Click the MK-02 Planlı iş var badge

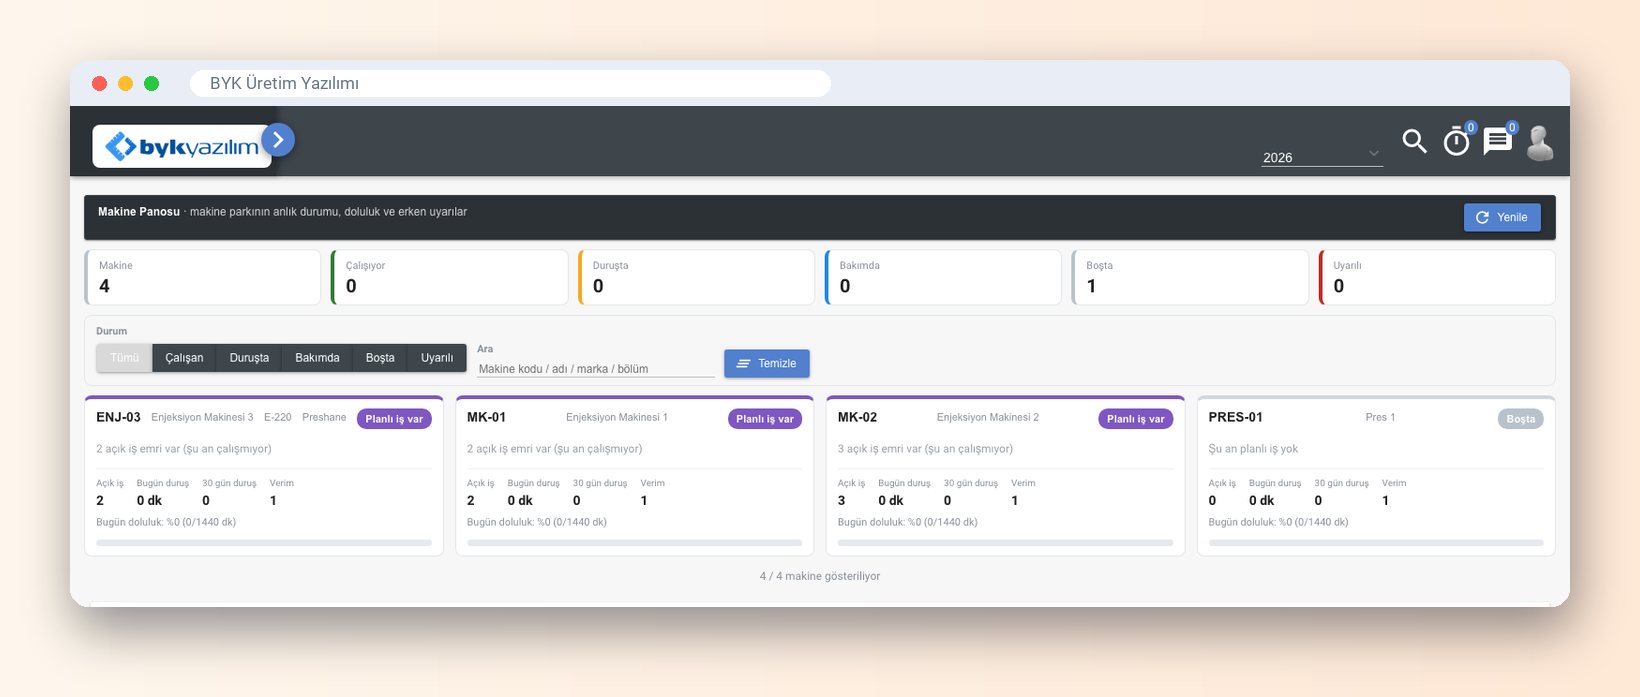[x=1136, y=419]
